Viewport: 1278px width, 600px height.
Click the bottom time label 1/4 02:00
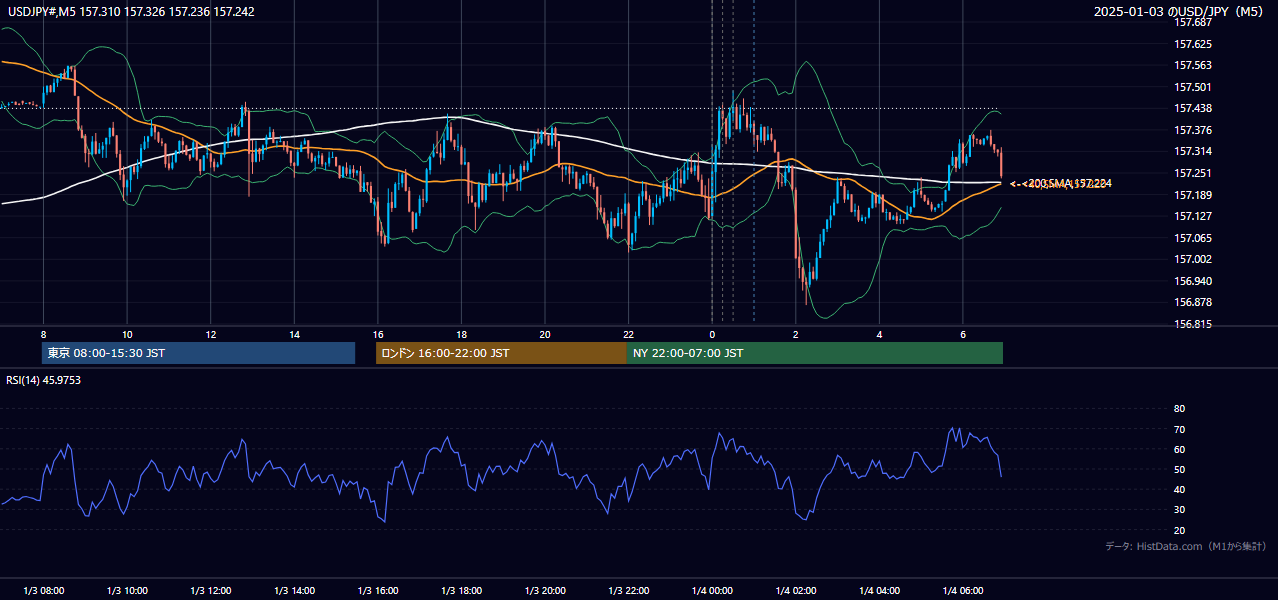tap(796, 591)
